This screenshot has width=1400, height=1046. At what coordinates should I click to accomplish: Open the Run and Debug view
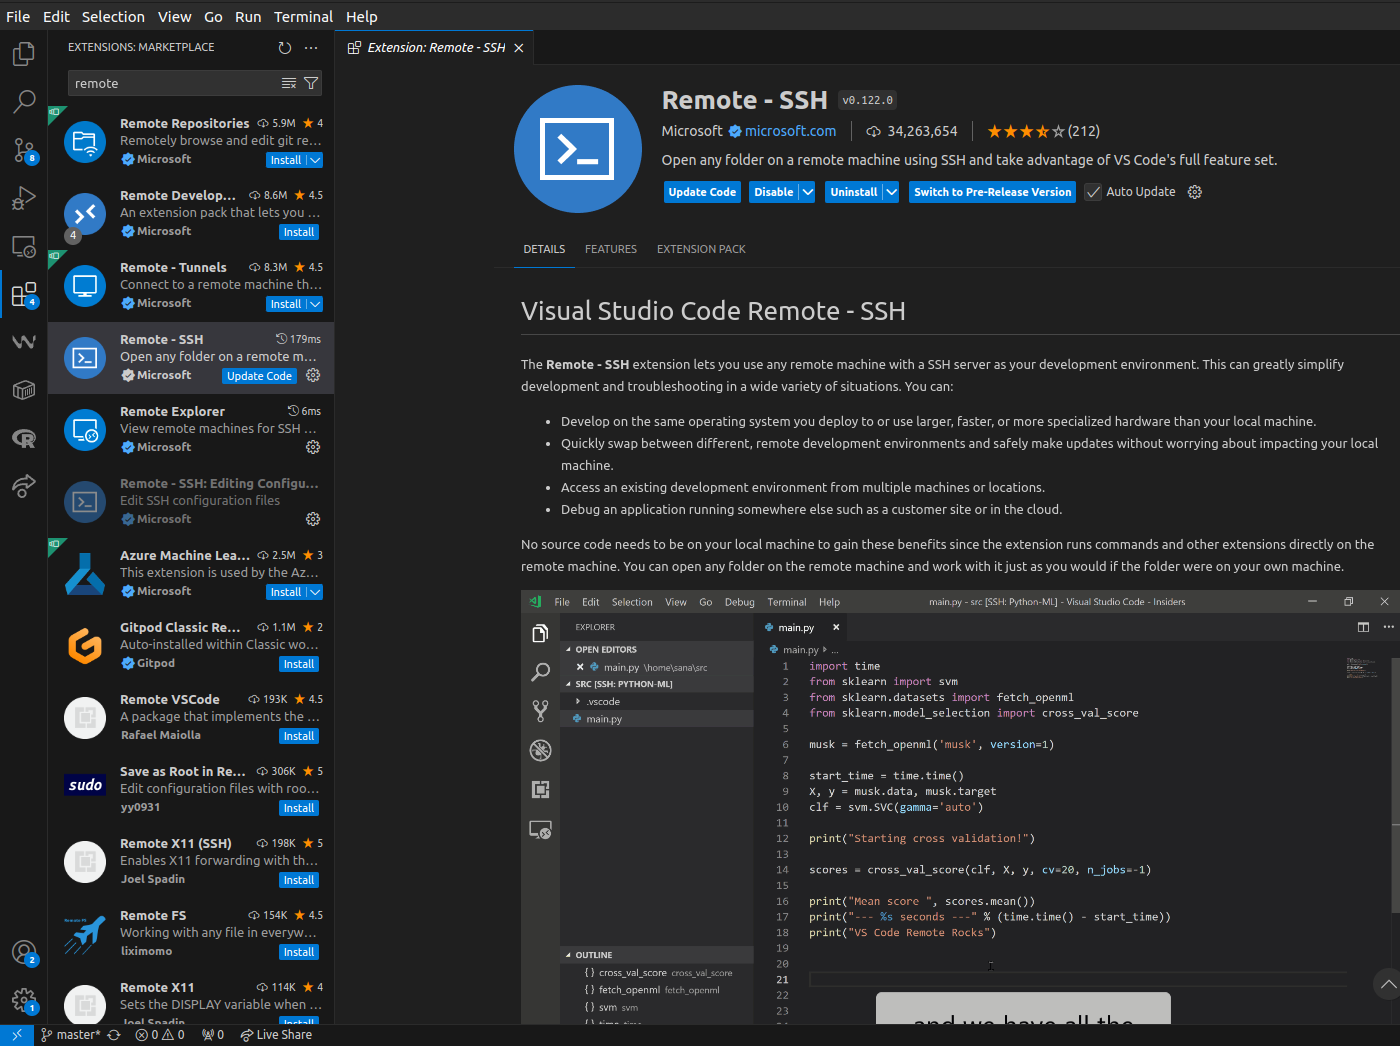point(24,198)
